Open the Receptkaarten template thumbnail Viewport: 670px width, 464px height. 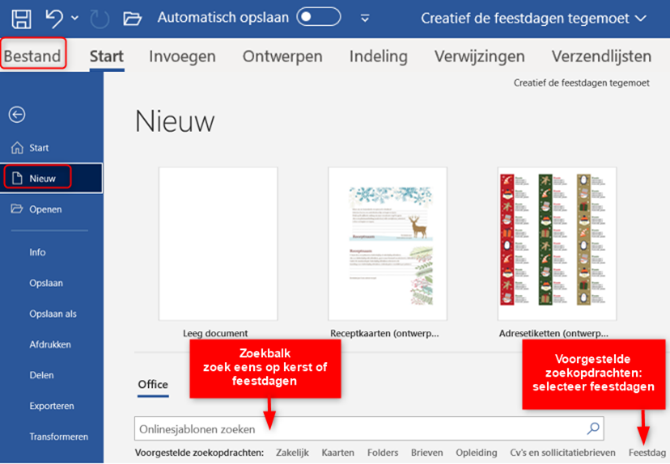point(388,244)
